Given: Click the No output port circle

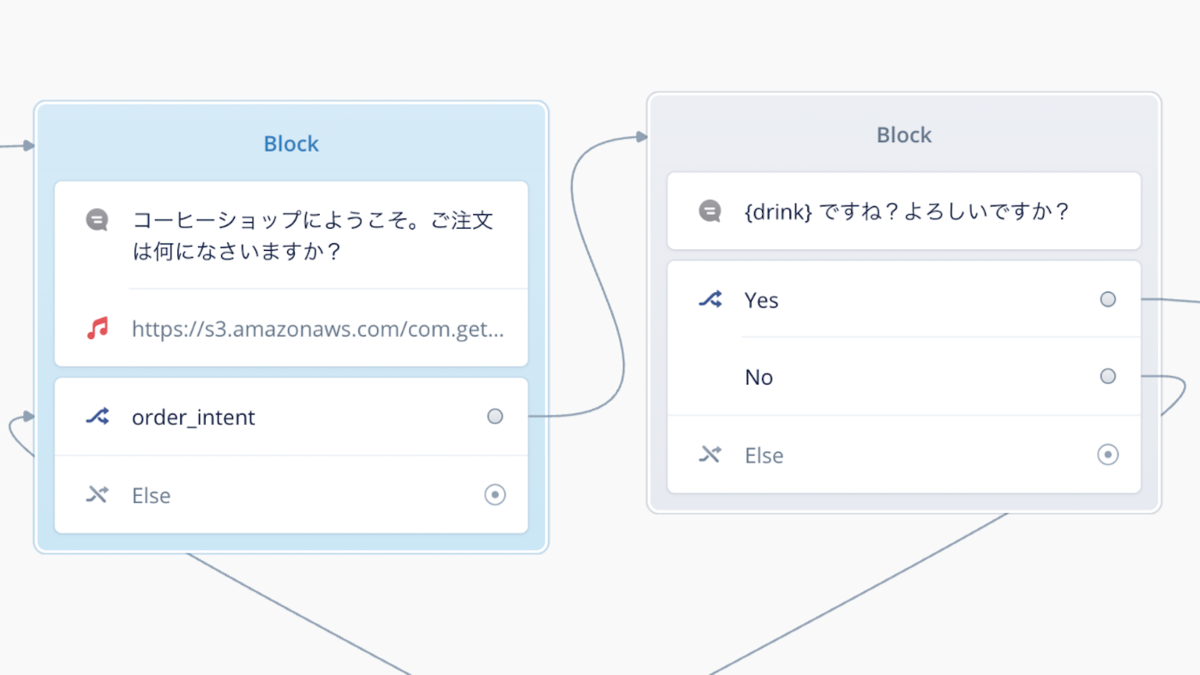Looking at the screenshot, I should click(x=1108, y=376).
